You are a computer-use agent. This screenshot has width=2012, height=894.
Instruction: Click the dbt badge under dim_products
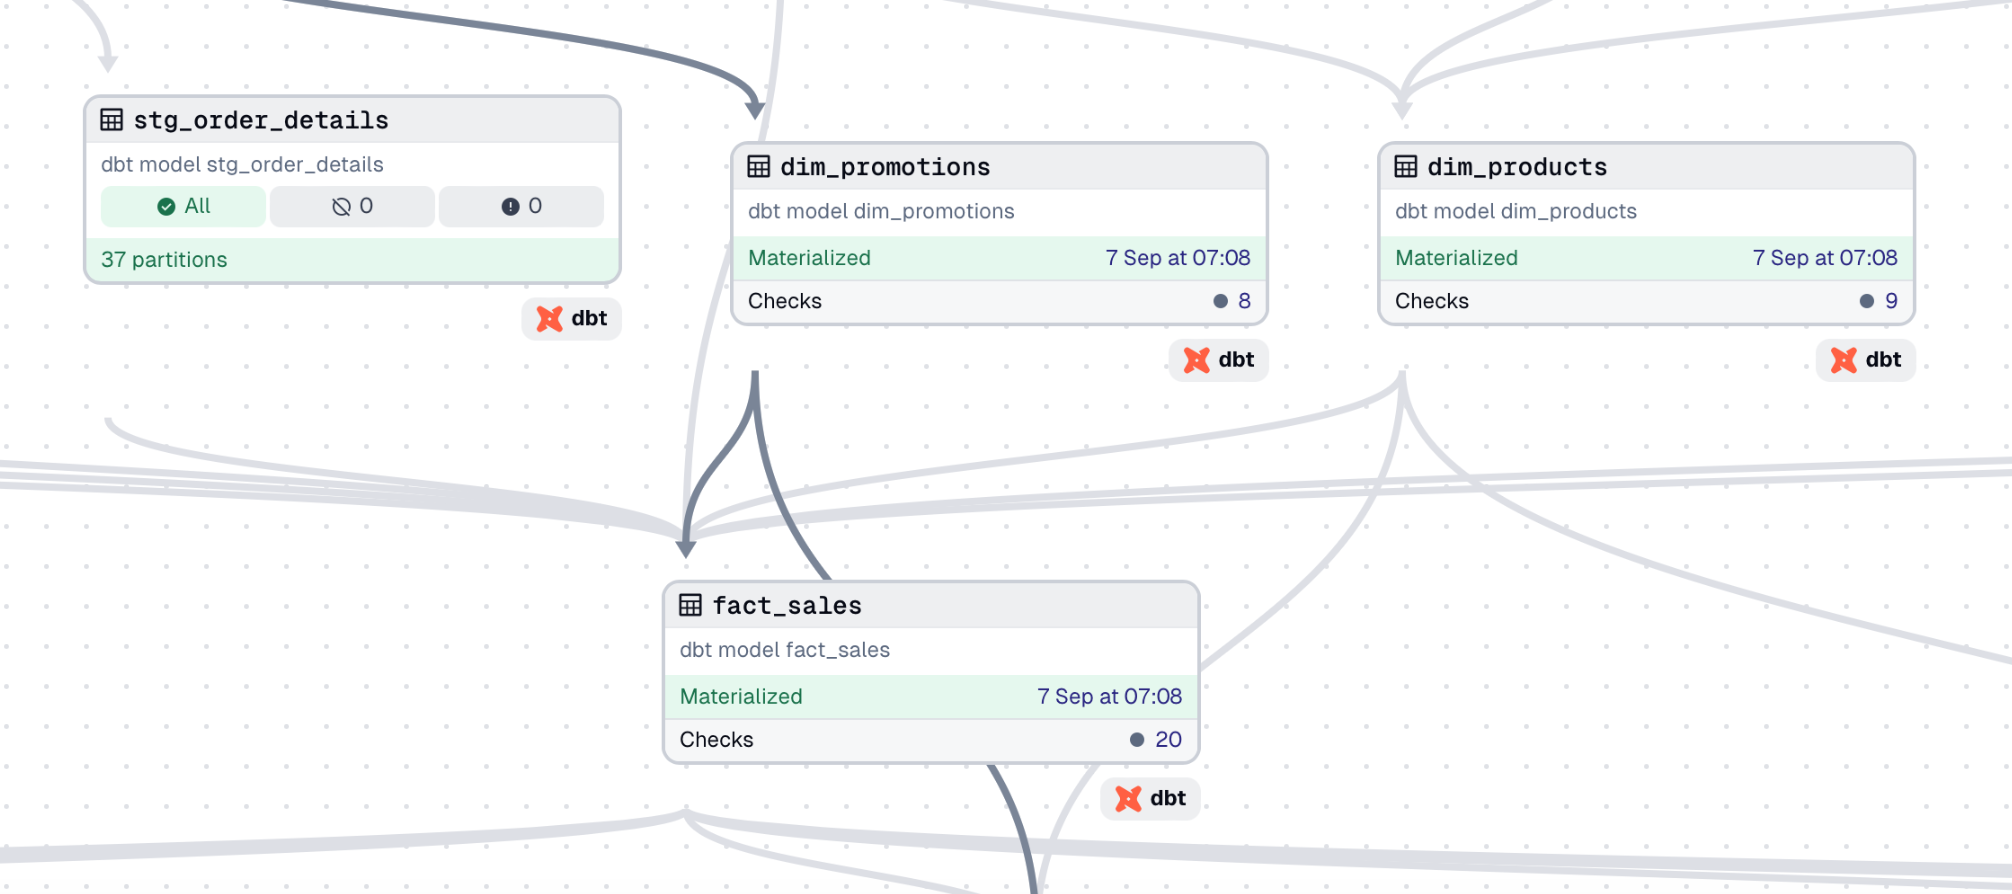coord(1866,360)
